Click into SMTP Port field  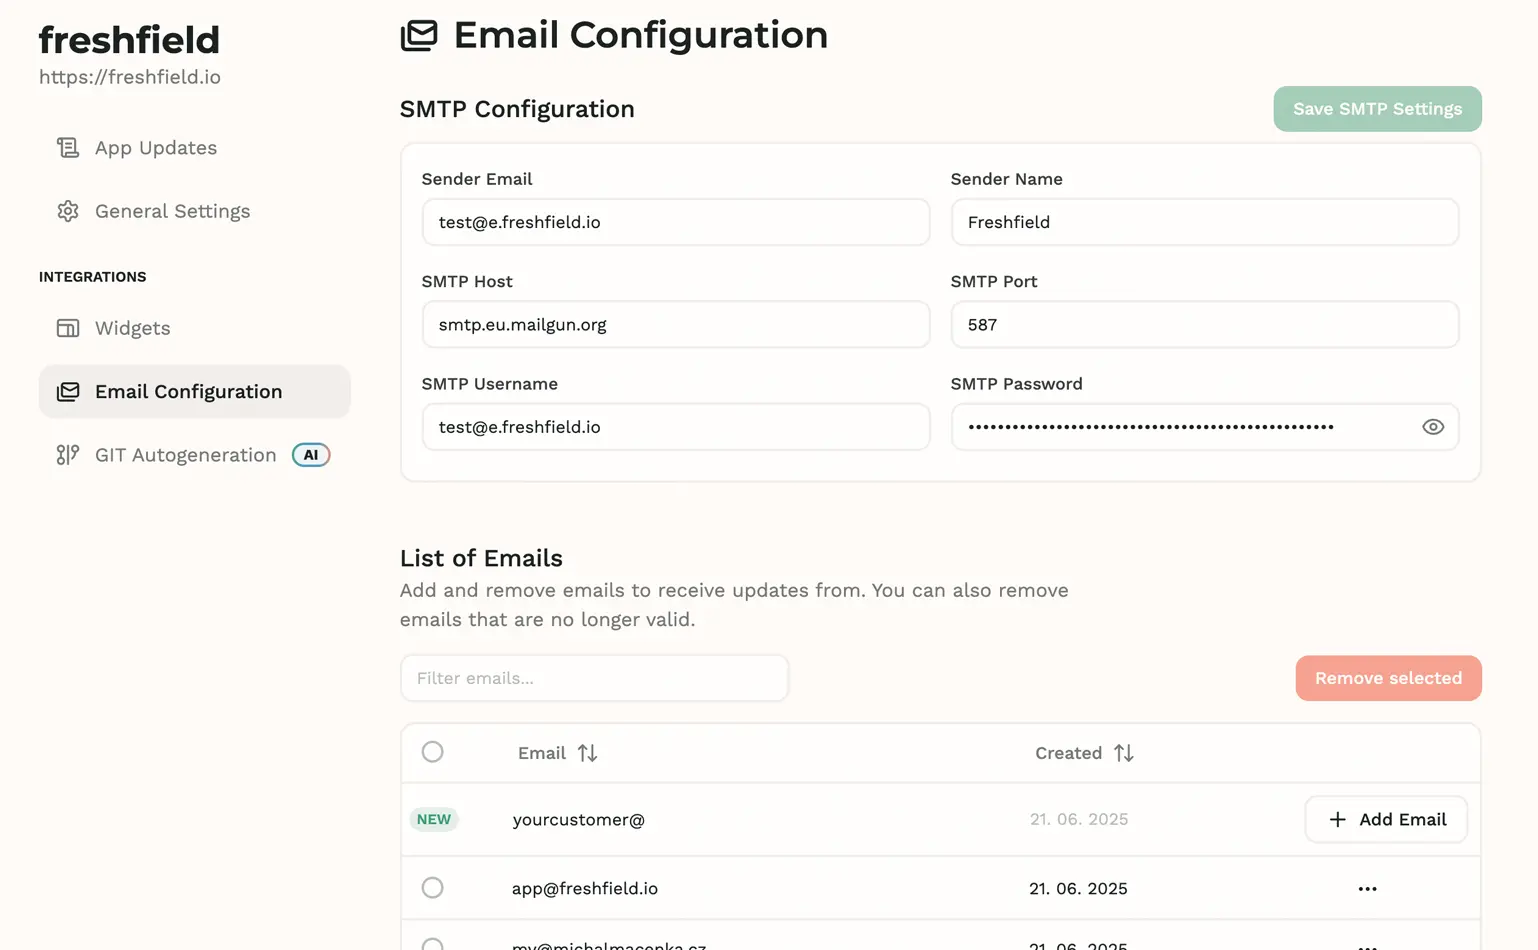[x=1205, y=324]
